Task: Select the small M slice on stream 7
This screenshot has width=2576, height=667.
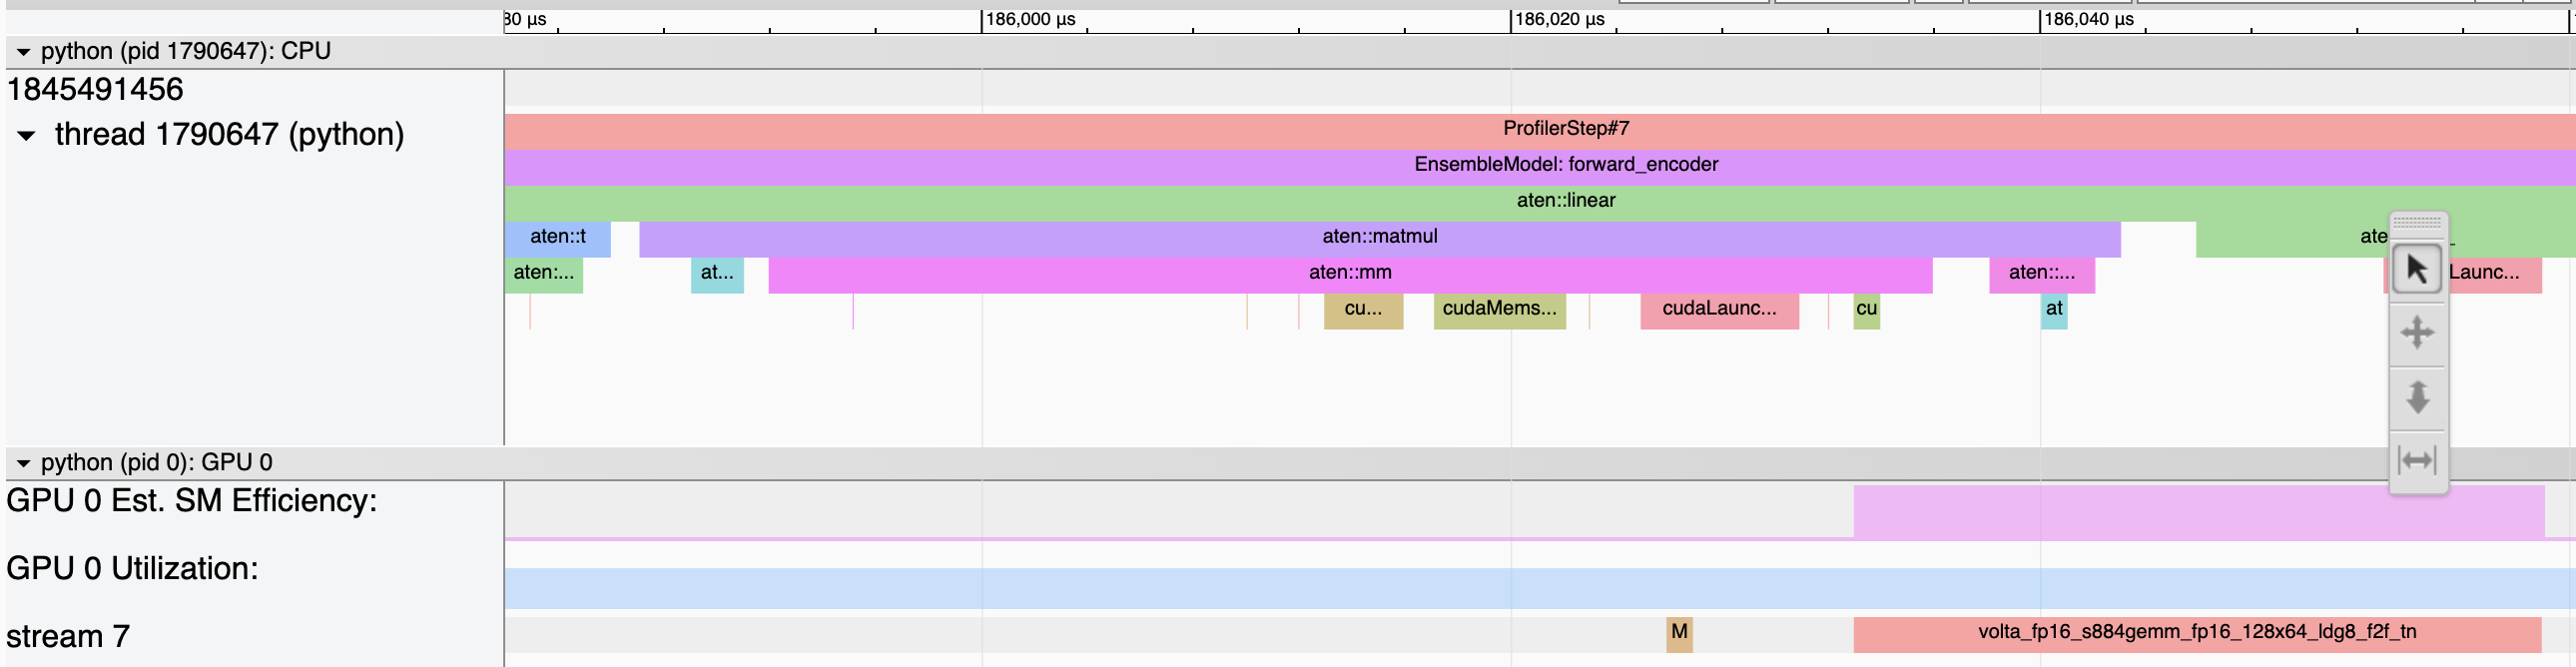Action: 1679,633
